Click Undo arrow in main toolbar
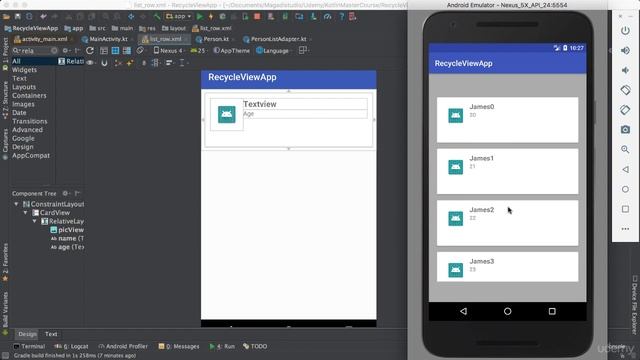640x360 pixels. (x=43, y=17)
